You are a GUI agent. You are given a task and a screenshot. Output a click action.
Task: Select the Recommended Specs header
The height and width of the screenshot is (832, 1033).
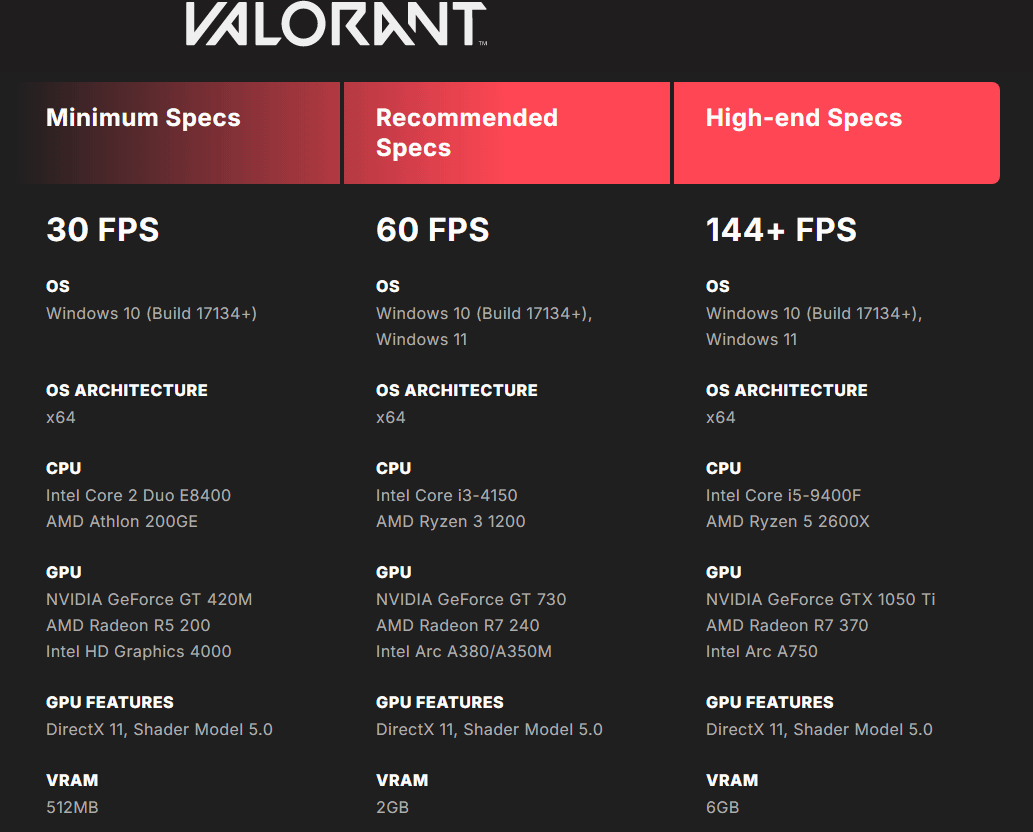tap(507, 133)
